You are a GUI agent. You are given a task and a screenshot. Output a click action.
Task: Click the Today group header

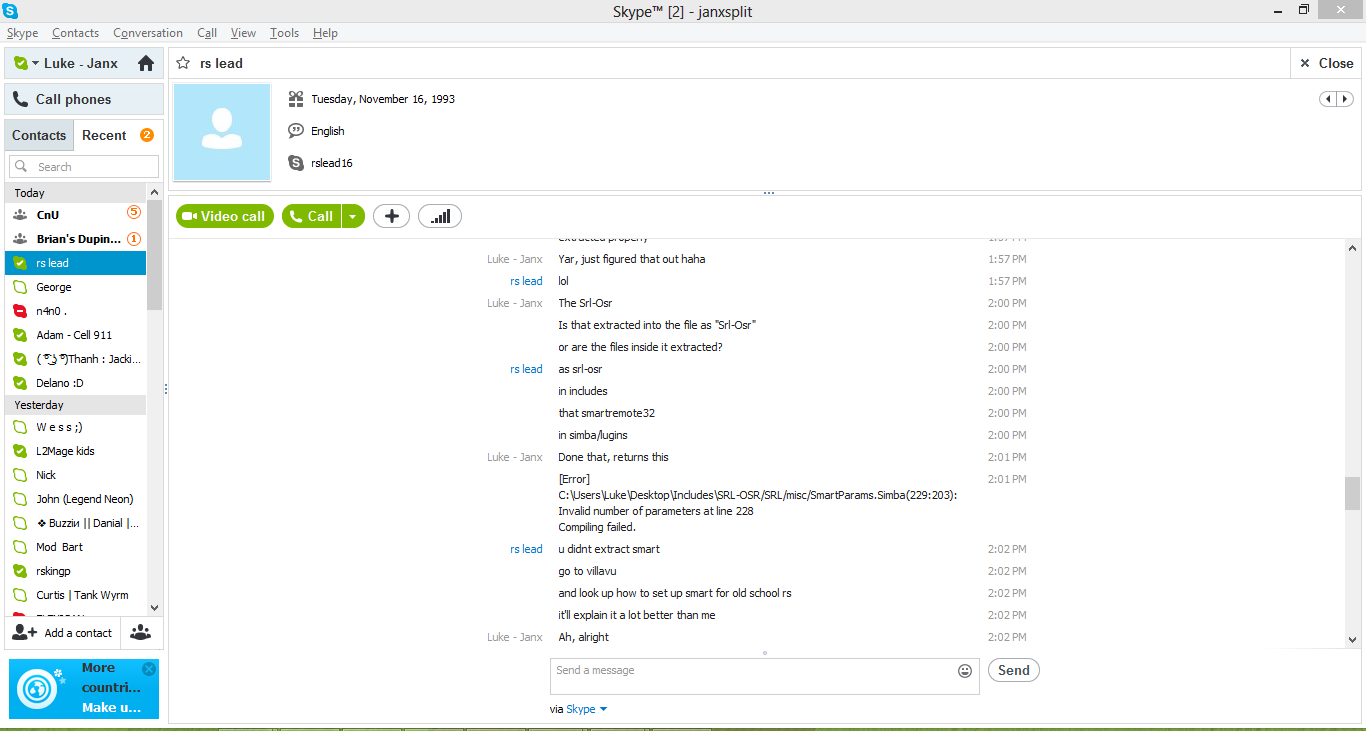tap(75, 193)
